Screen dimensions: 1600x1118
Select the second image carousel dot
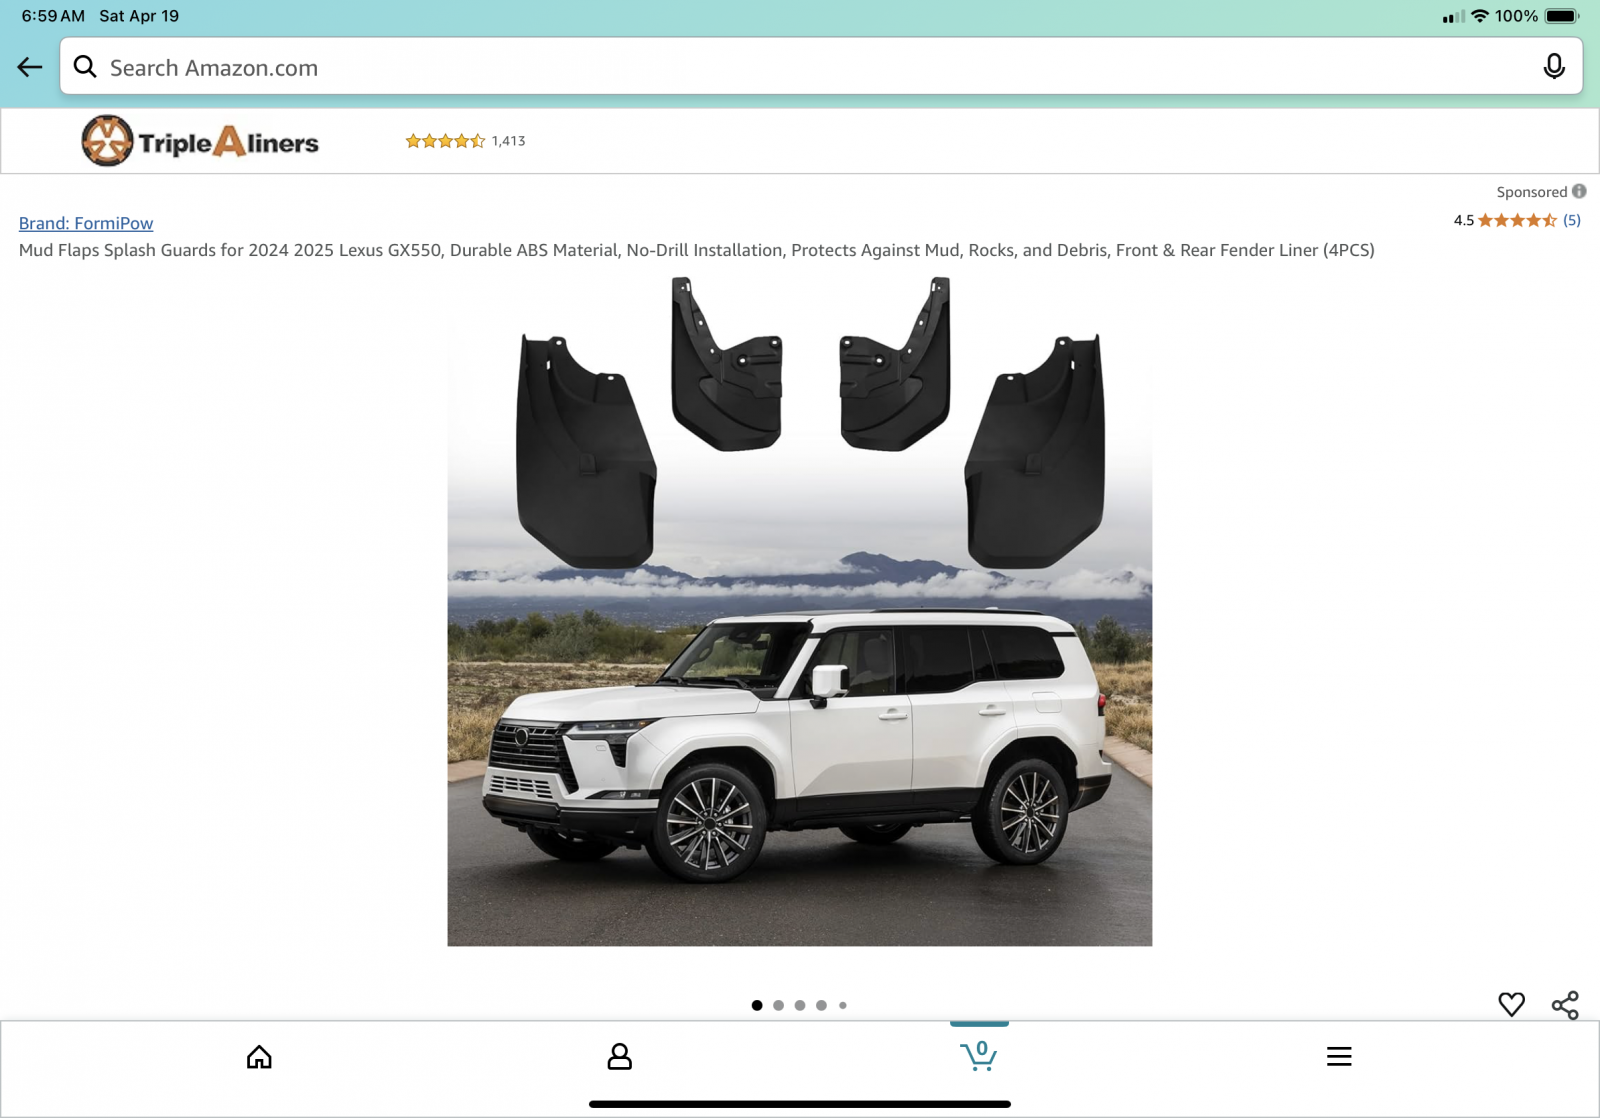coord(778,1005)
